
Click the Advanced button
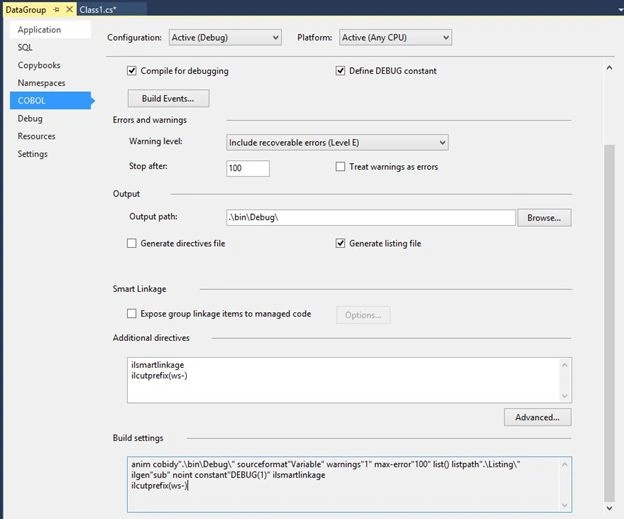(538, 417)
